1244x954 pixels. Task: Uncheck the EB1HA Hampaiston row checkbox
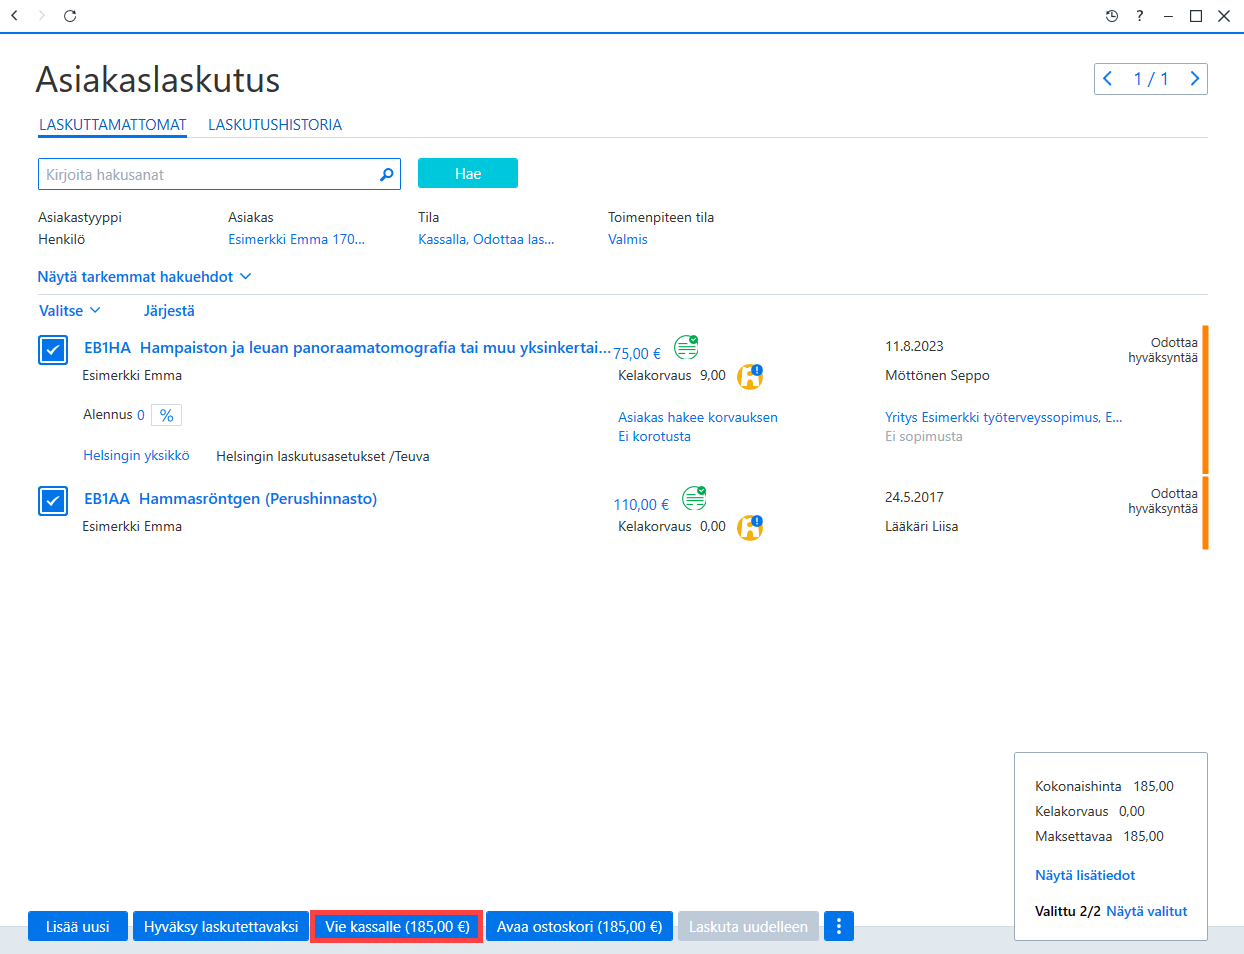point(53,350)
